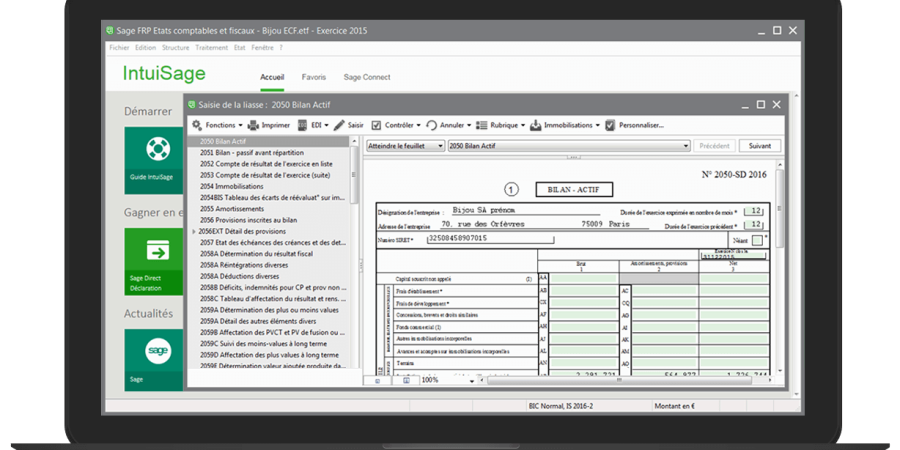Screen dimensions: 900x450
Task: Select 2054 Immobilisations in the list
Action: [231, 186]
